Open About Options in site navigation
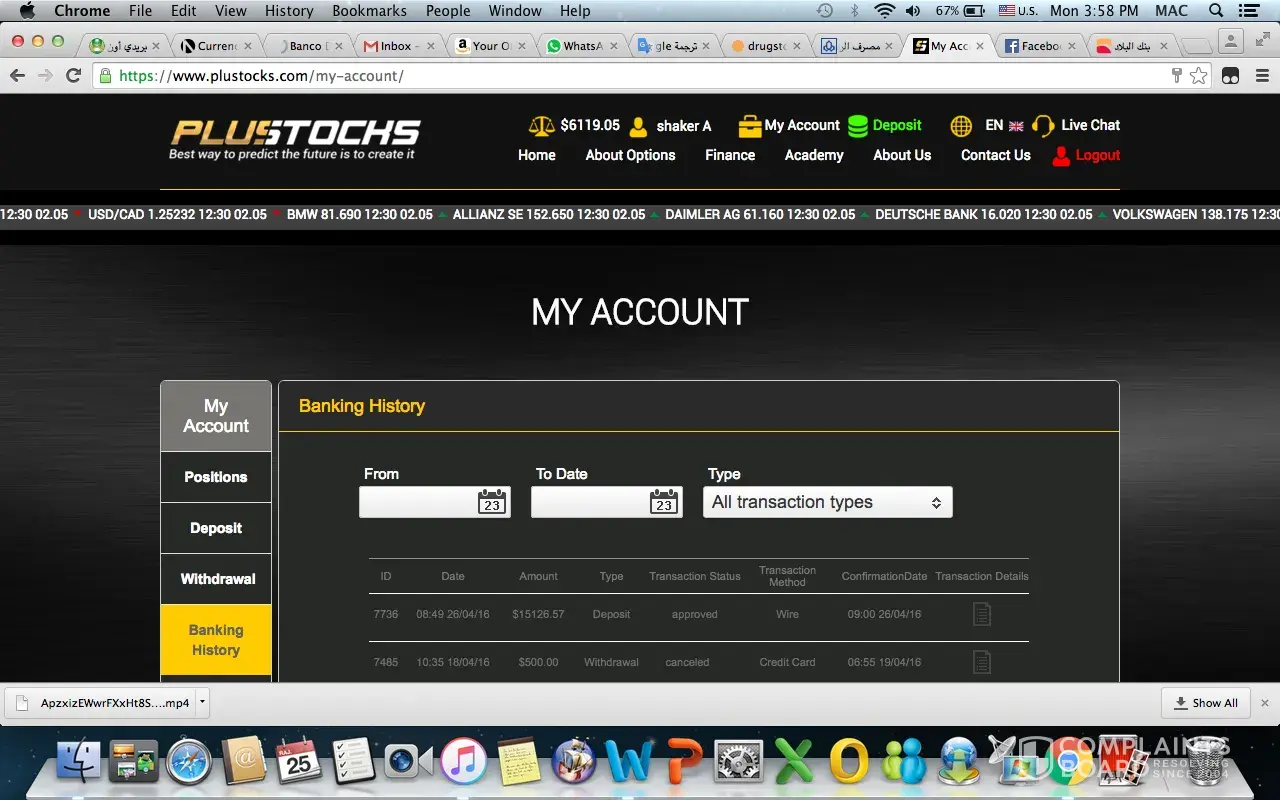This screenshot has width=1280, height=800. coord(630,156)
